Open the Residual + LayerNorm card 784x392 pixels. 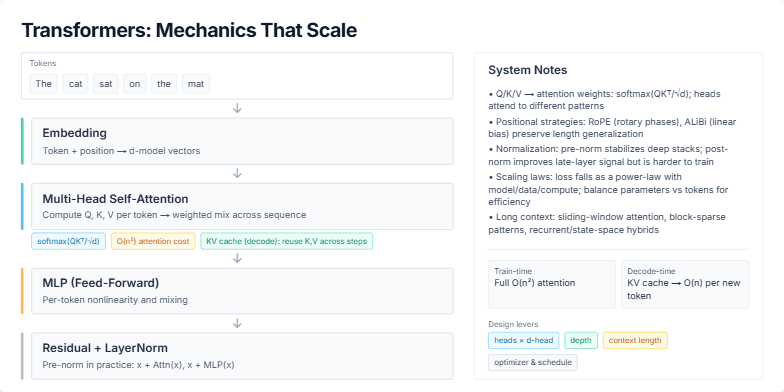[x=242, y=356]
